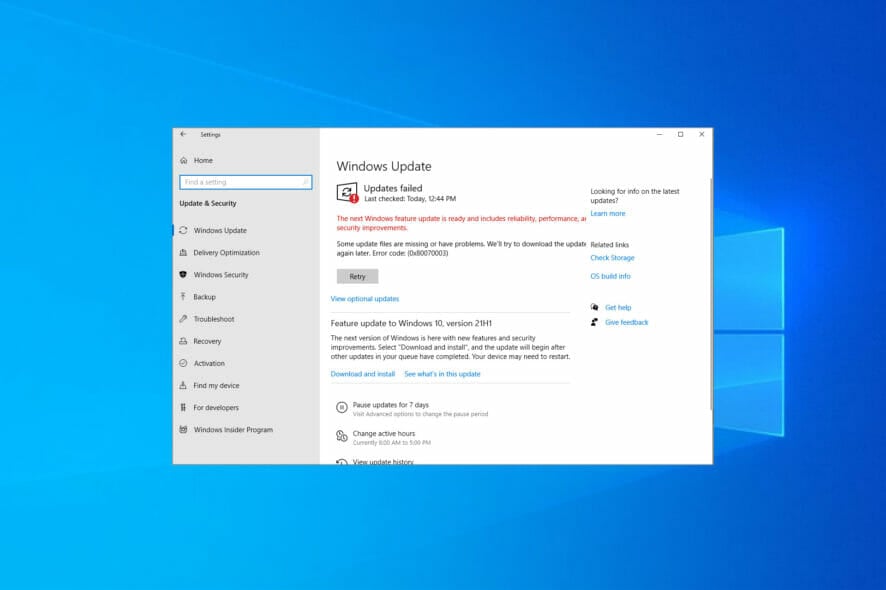Open OS build info link
Image resolution: width=886 pixels, height=590 pixels.
click(x=610, y=276)
